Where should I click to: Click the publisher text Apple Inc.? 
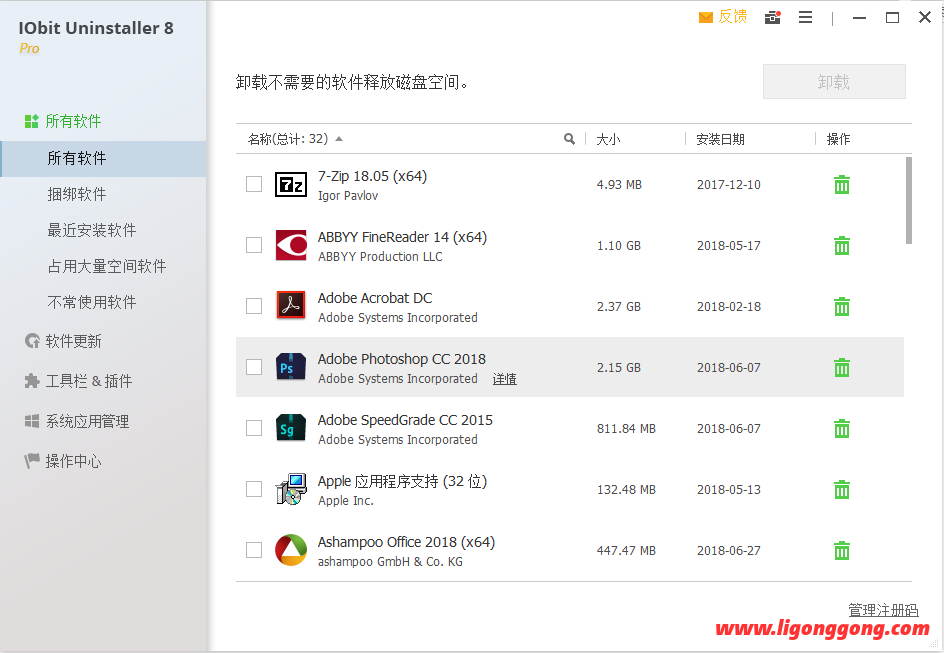pyautogui.click(x=346, y=501)
